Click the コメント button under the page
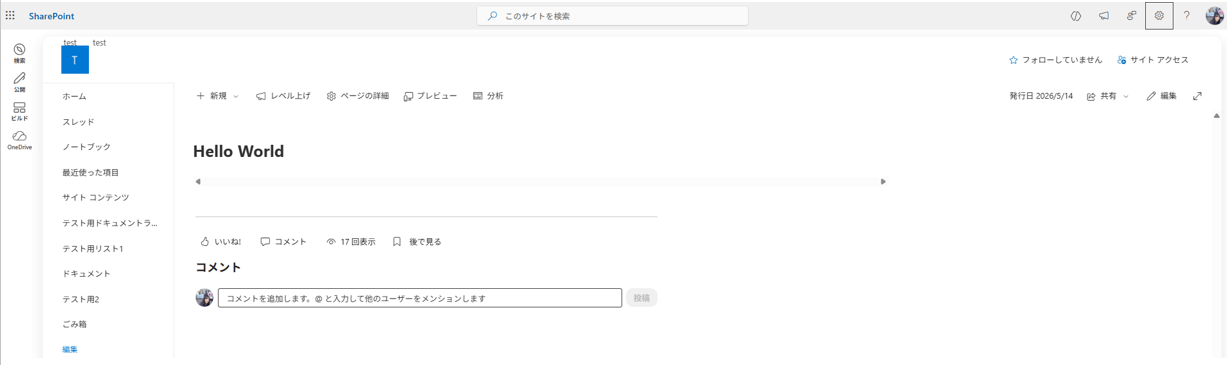 [283, 242]
